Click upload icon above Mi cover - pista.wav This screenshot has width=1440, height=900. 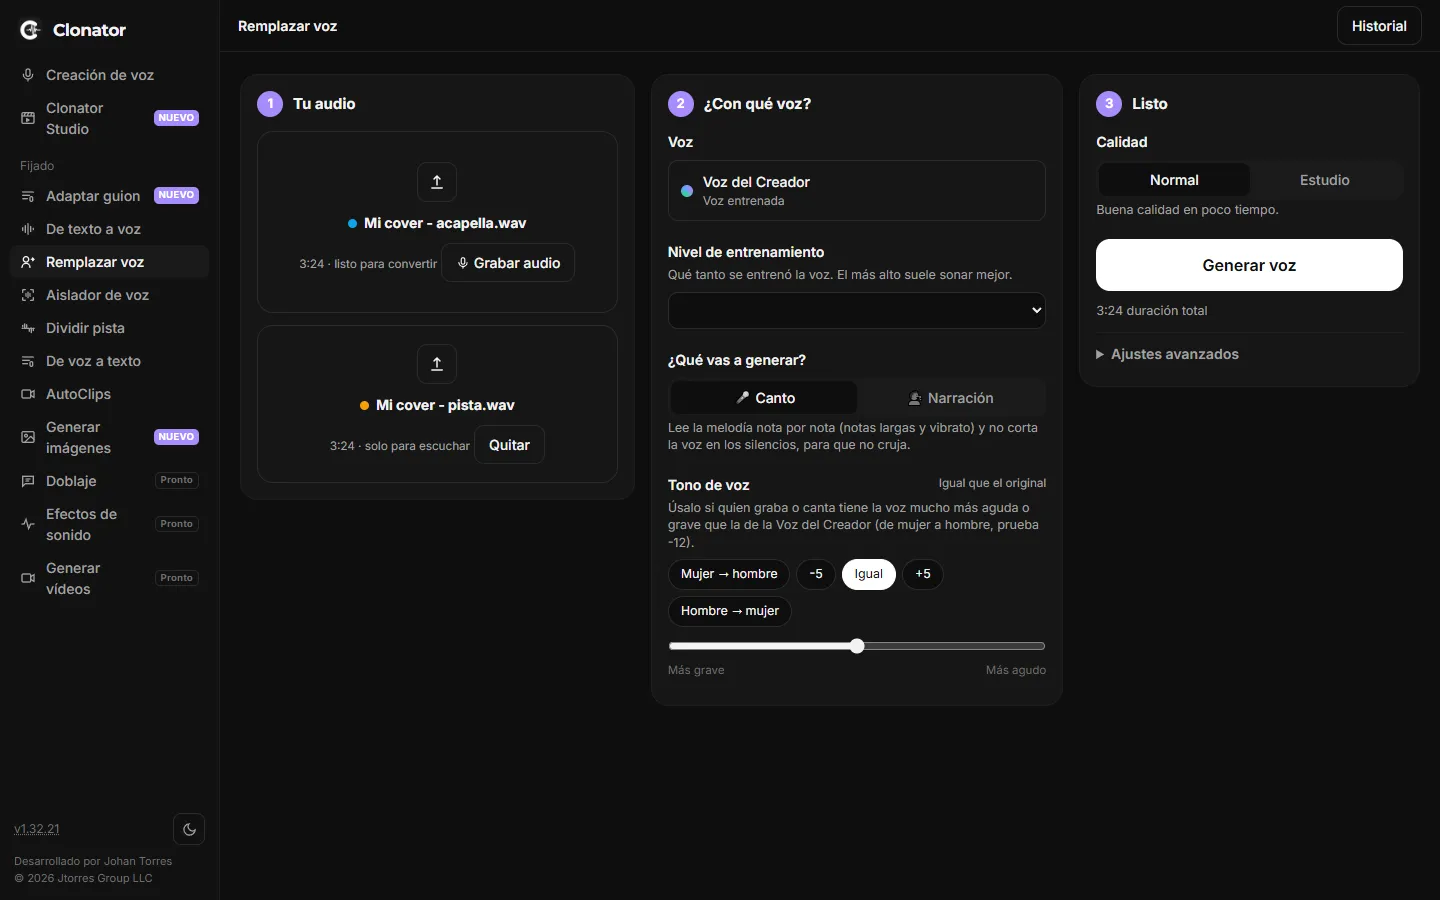pyautogui.click(x=437, y=364)
